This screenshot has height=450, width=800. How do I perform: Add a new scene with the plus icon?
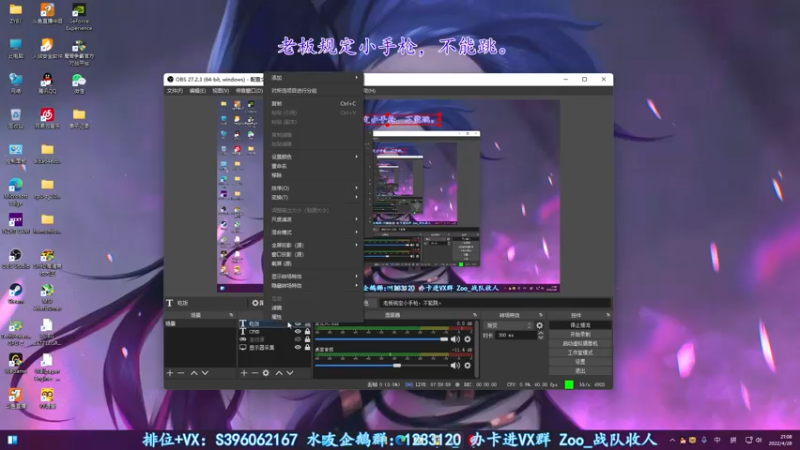point(170,373)
